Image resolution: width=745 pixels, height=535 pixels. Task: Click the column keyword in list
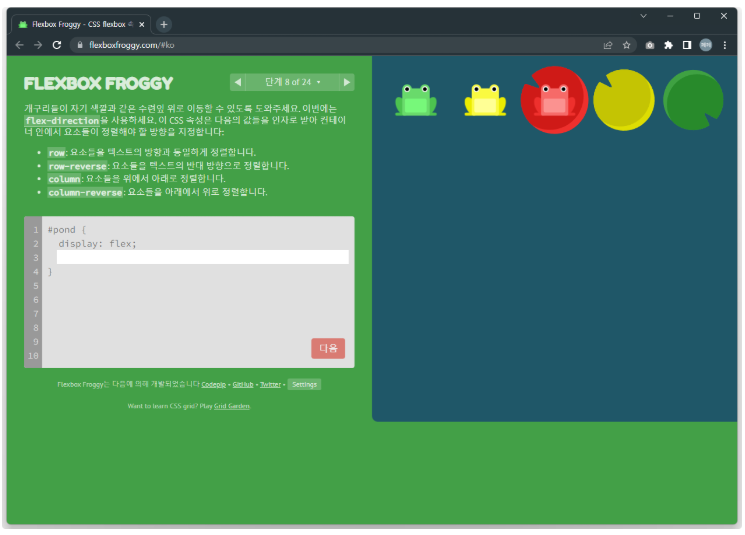coord(64,179)
